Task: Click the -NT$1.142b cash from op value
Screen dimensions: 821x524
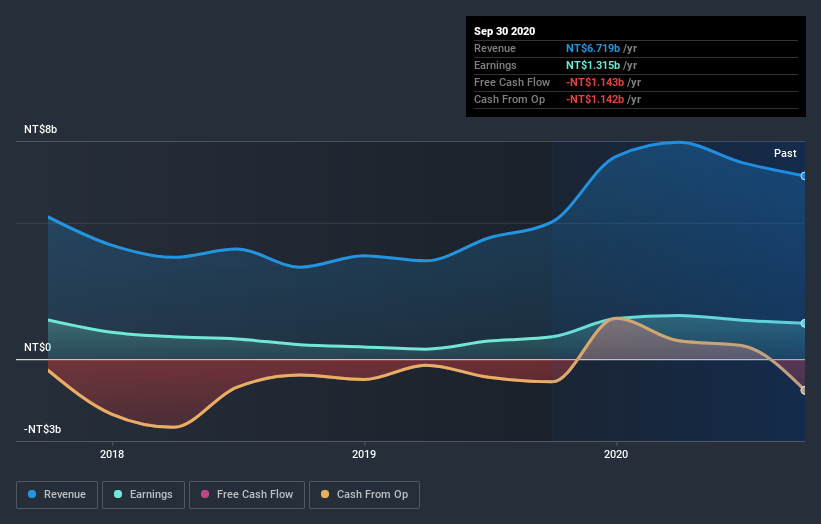Action: (x=595, y=99)
